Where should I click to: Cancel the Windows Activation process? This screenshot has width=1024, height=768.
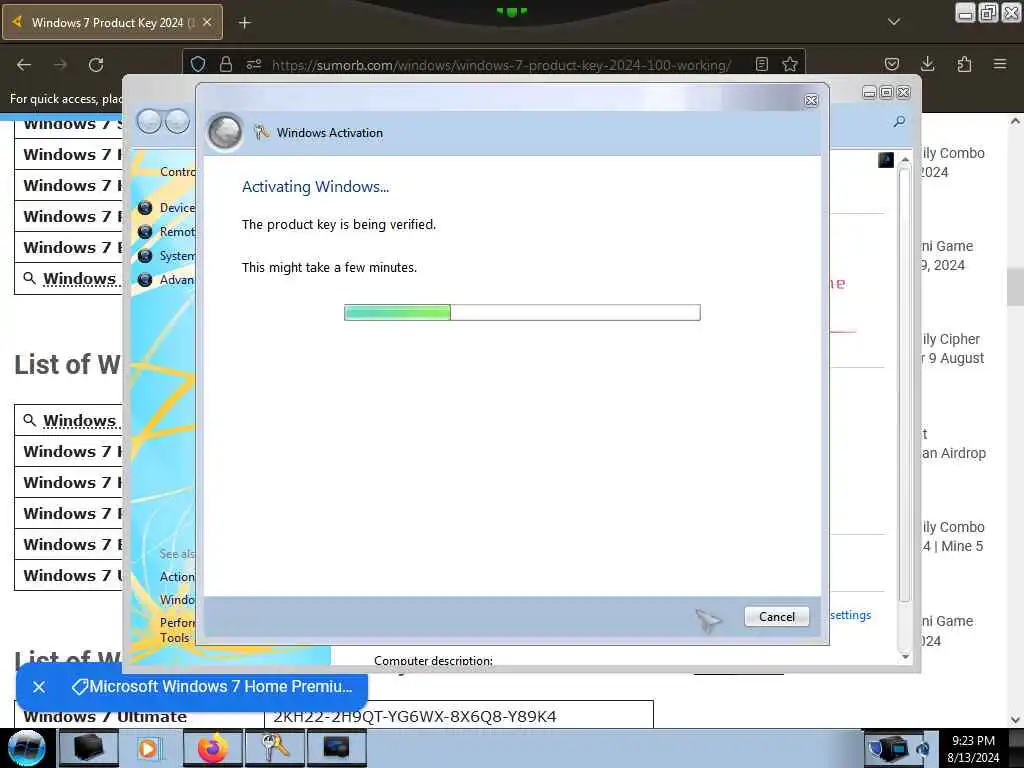pos(776,616)
